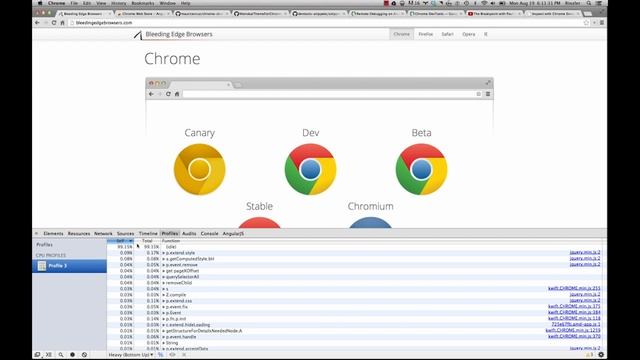Image resolution: width=640 pixels, height=360 pixels.
Task: Close the DevTools panel
Action: click(36, 233)
